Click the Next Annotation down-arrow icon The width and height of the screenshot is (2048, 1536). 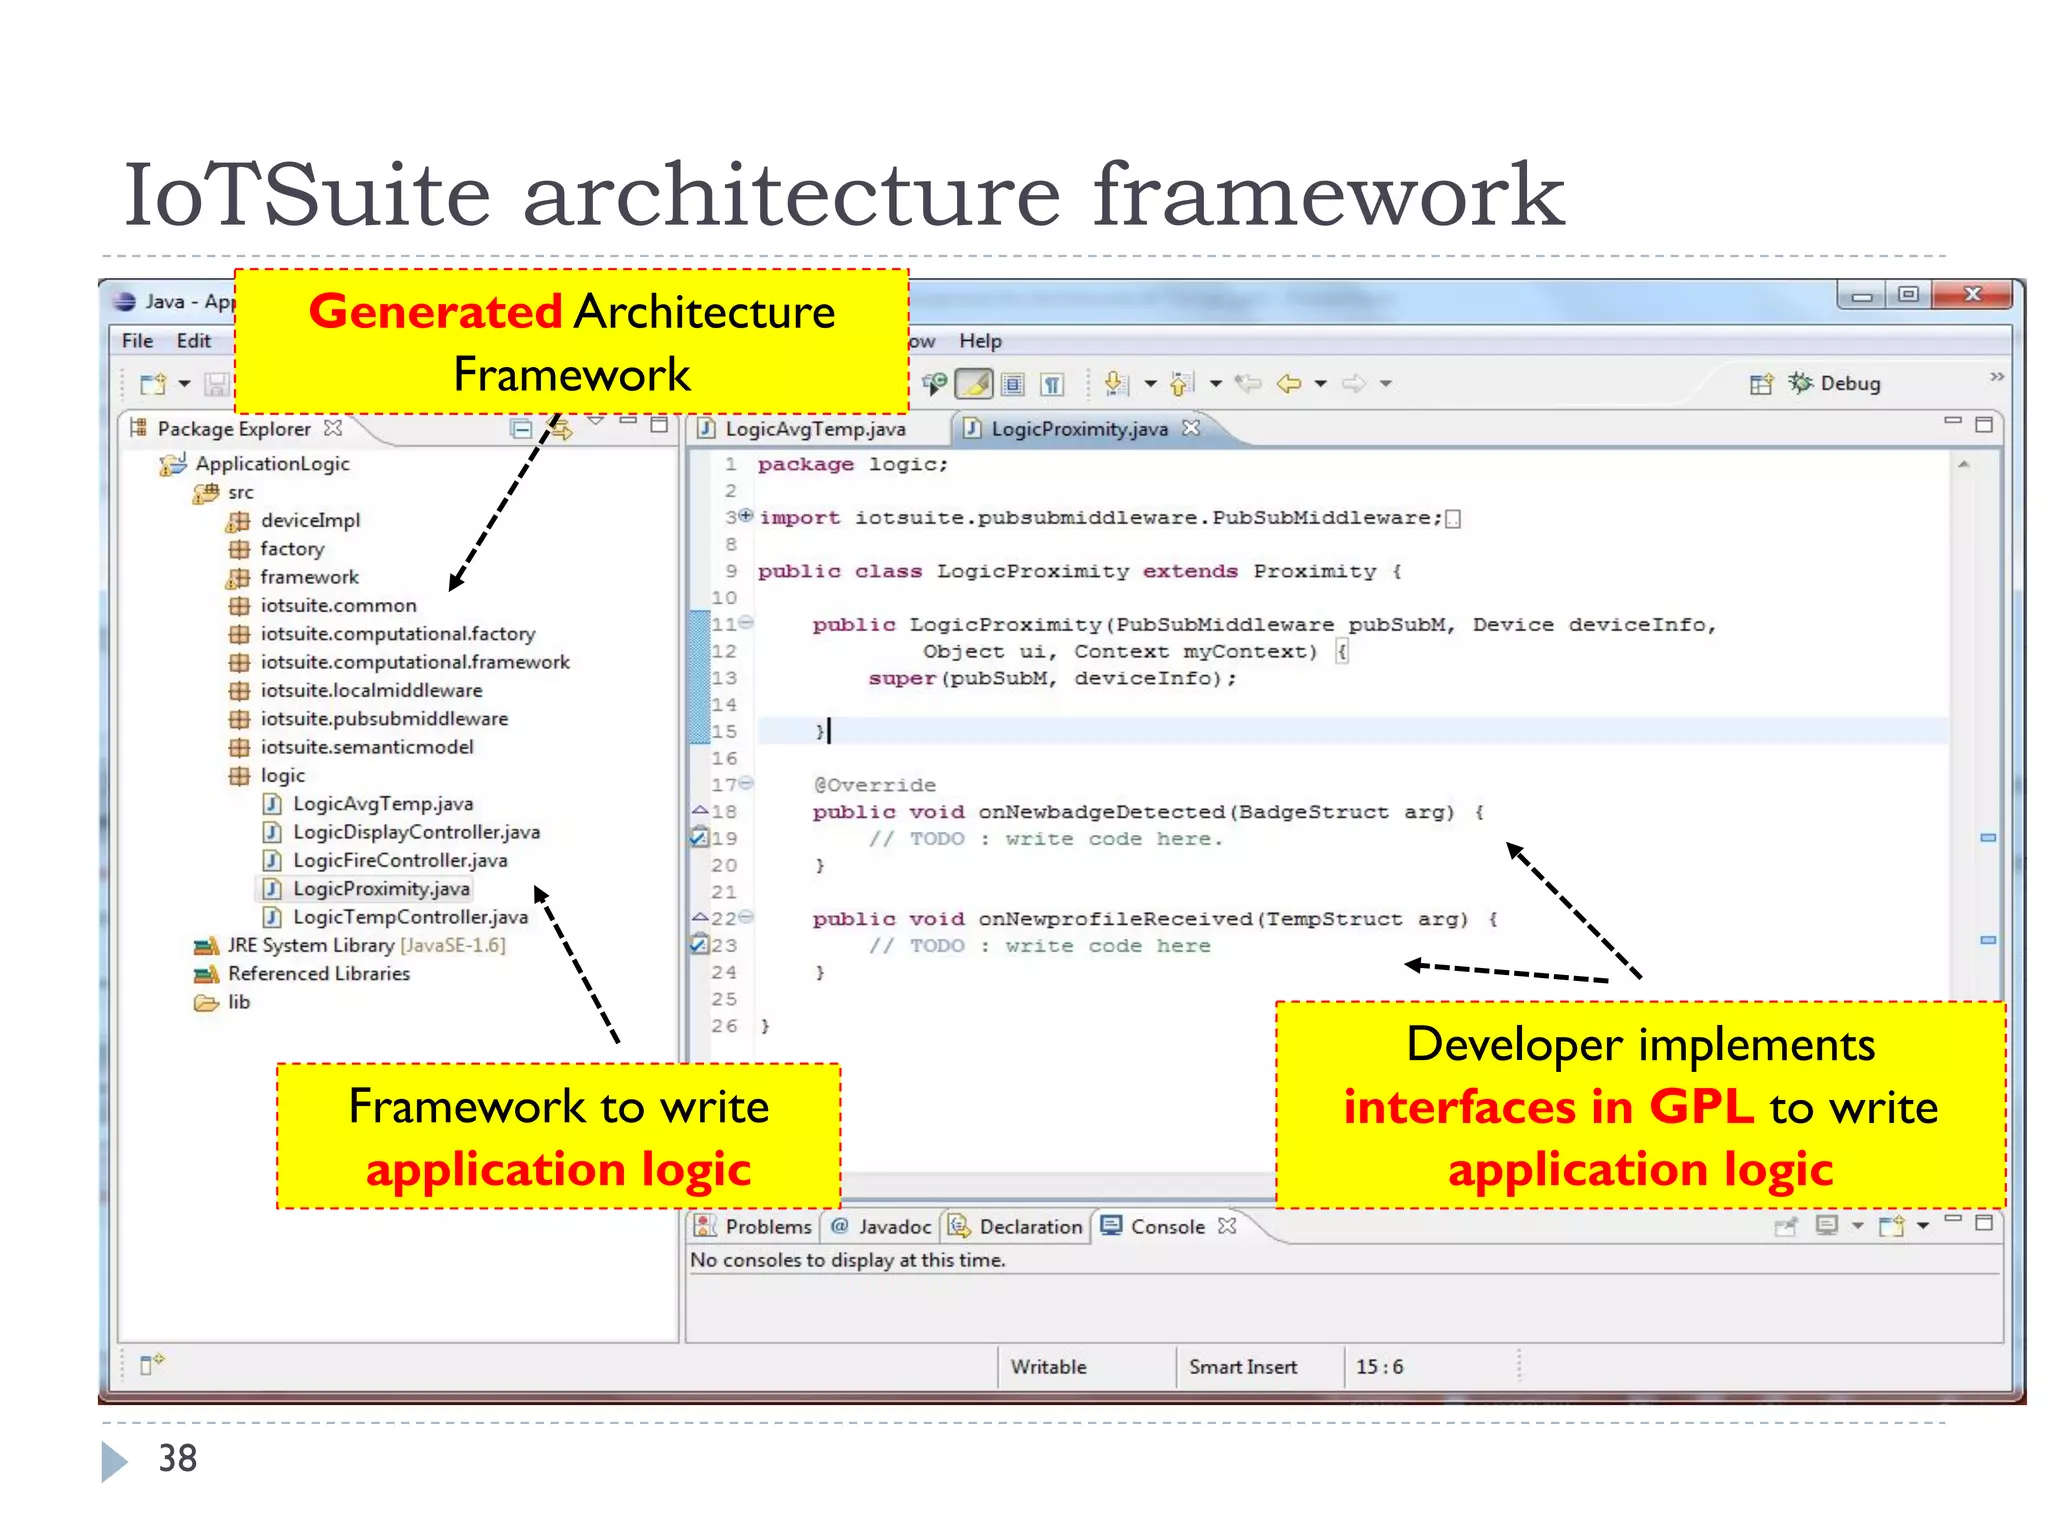point(1117,383)
